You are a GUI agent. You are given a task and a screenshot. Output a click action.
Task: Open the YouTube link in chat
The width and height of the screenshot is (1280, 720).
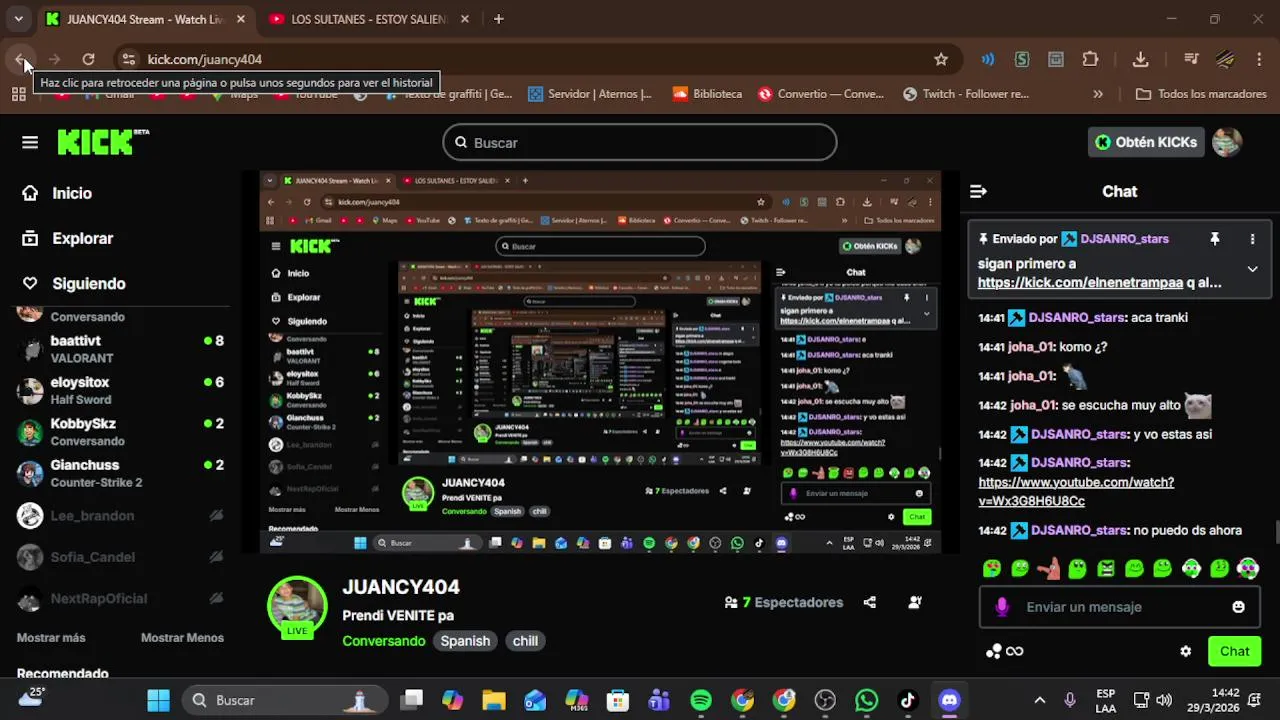1076,491
